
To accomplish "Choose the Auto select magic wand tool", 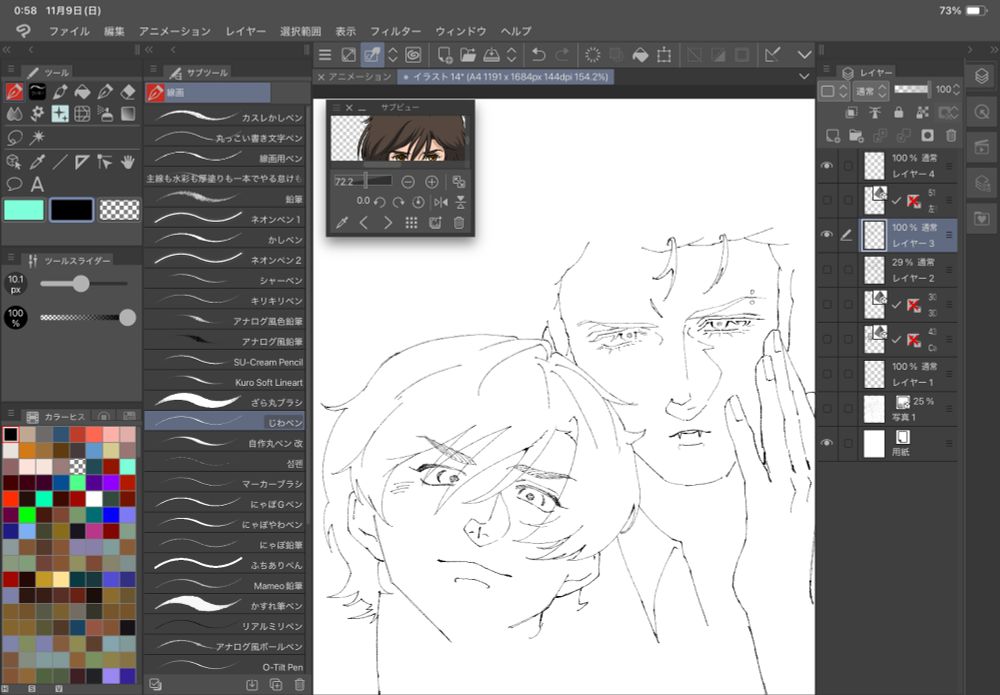I will pyautogui.click(x=37, y=138).
